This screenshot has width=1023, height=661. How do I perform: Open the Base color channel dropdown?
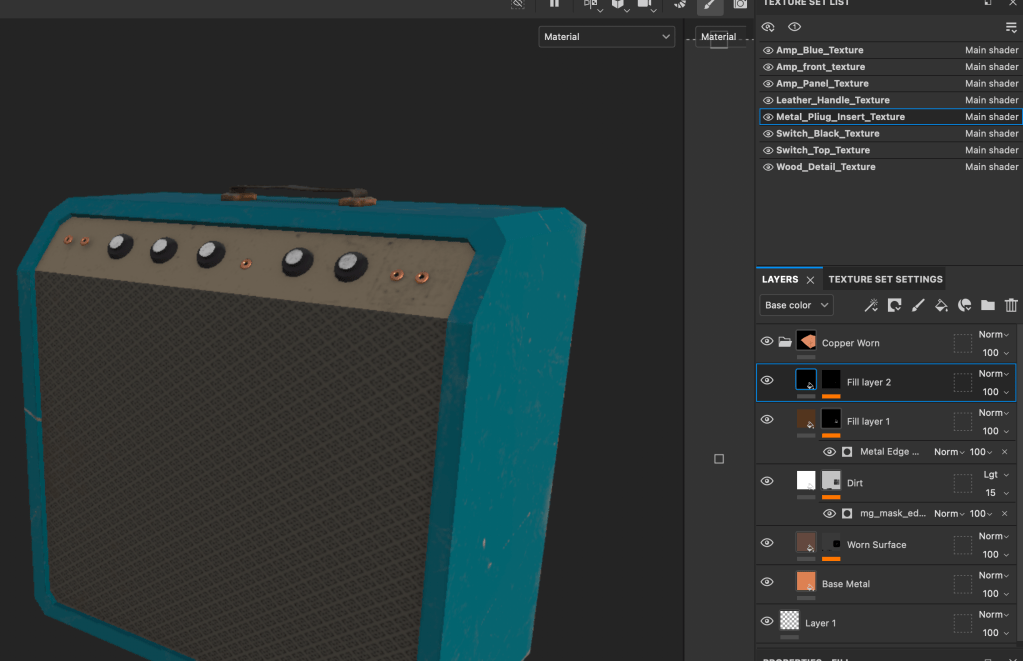(796, 305)
